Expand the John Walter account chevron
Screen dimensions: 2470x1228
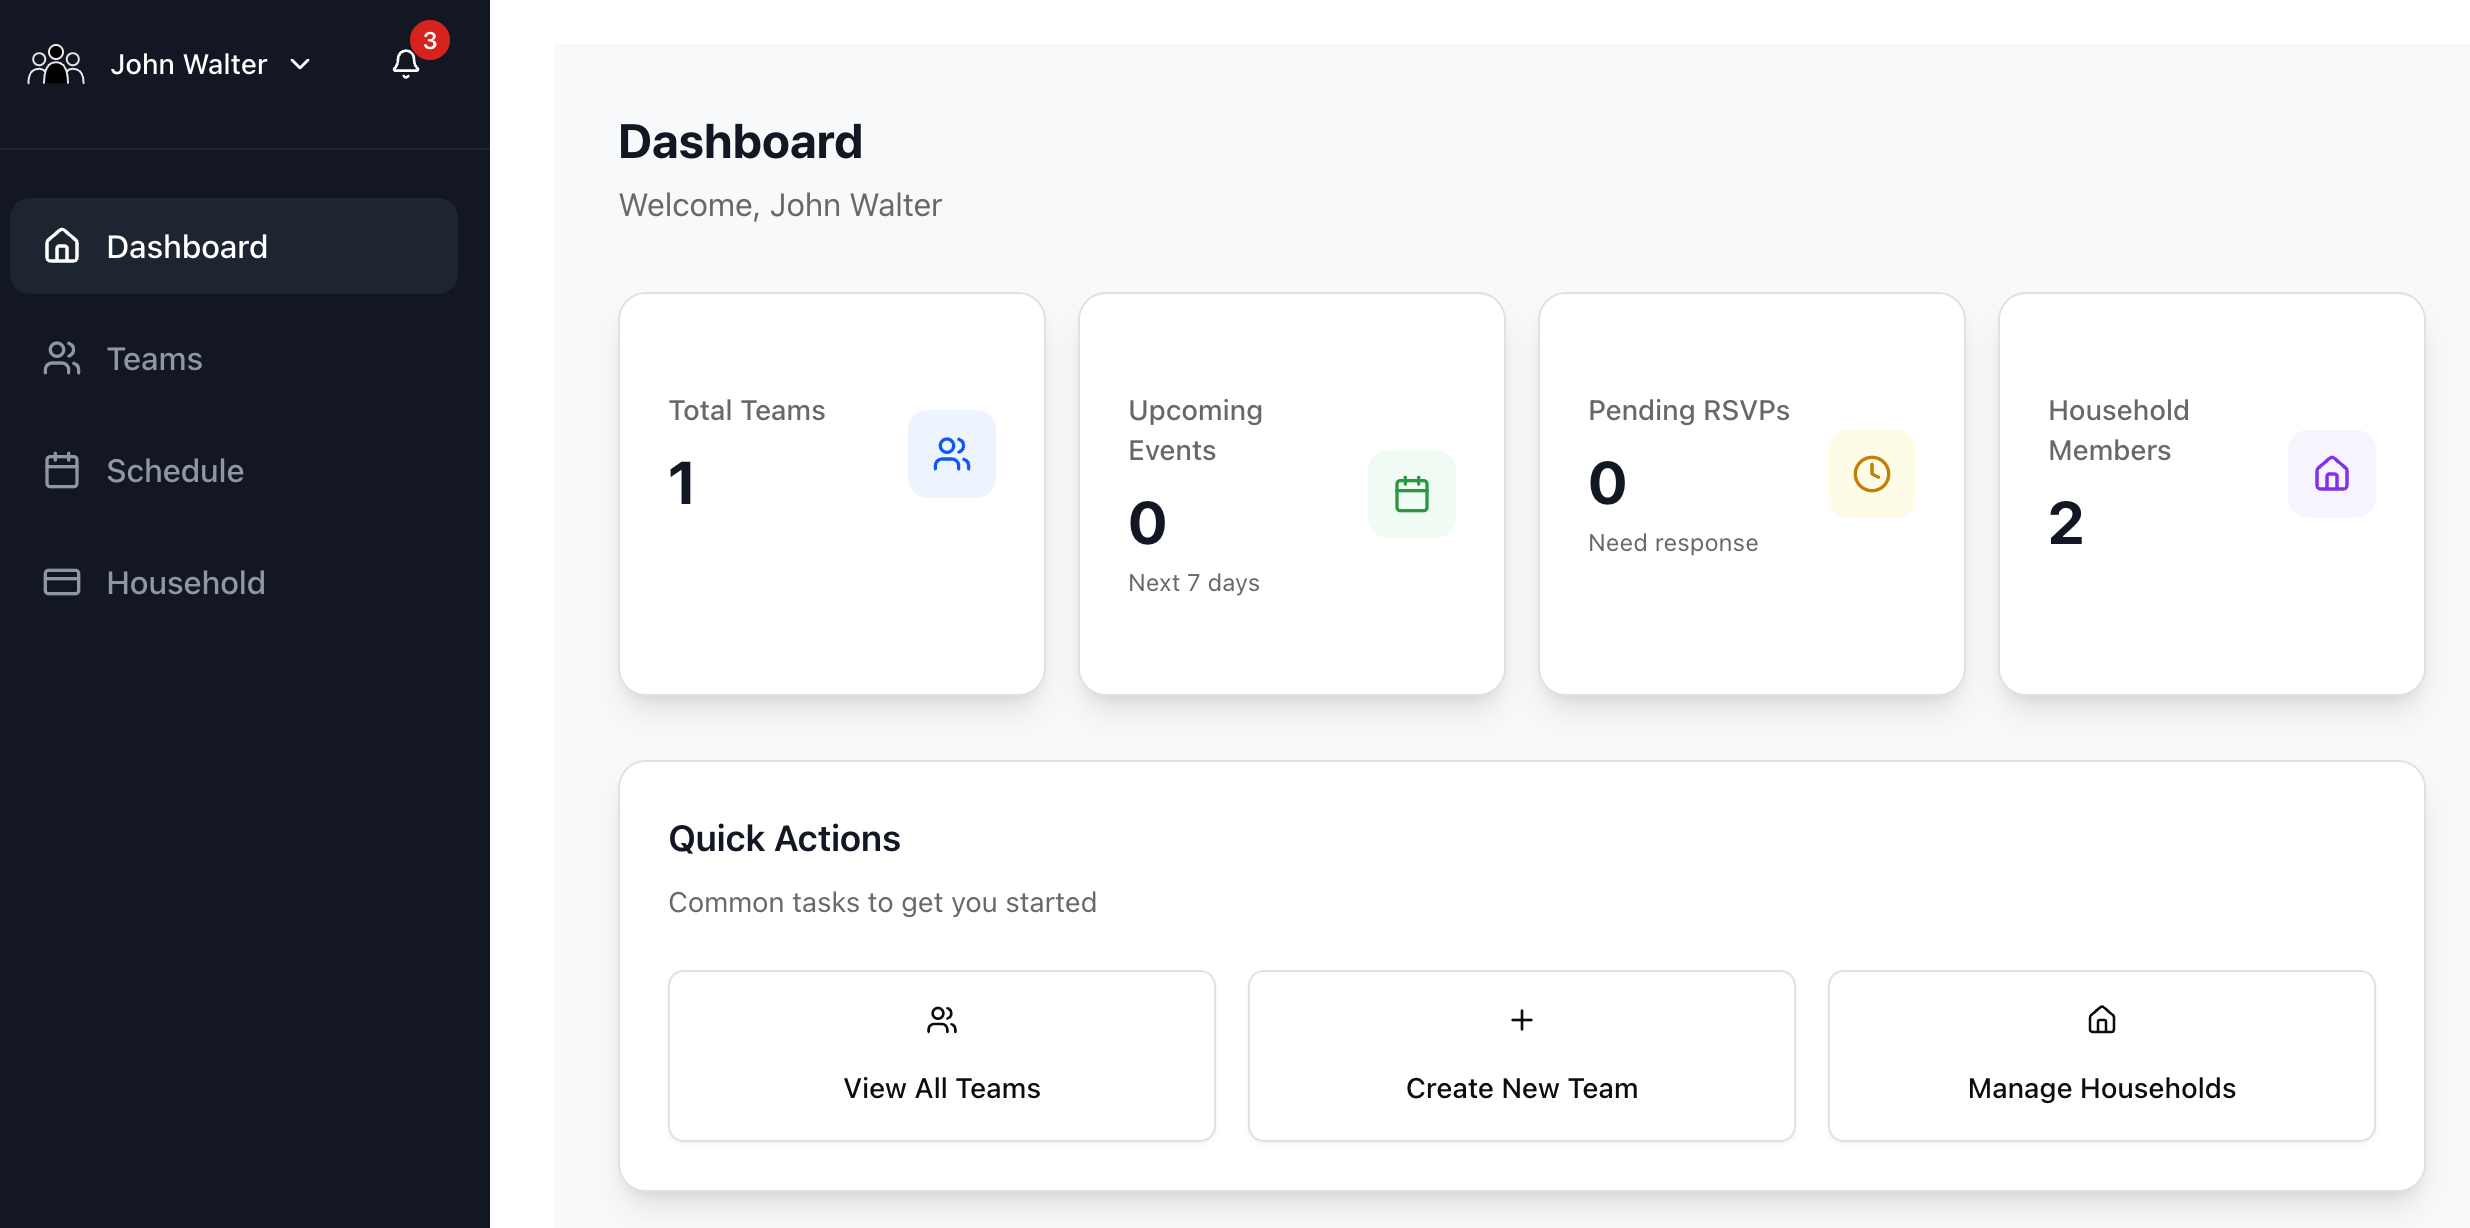pyautogui.click(x=300, y=65)
